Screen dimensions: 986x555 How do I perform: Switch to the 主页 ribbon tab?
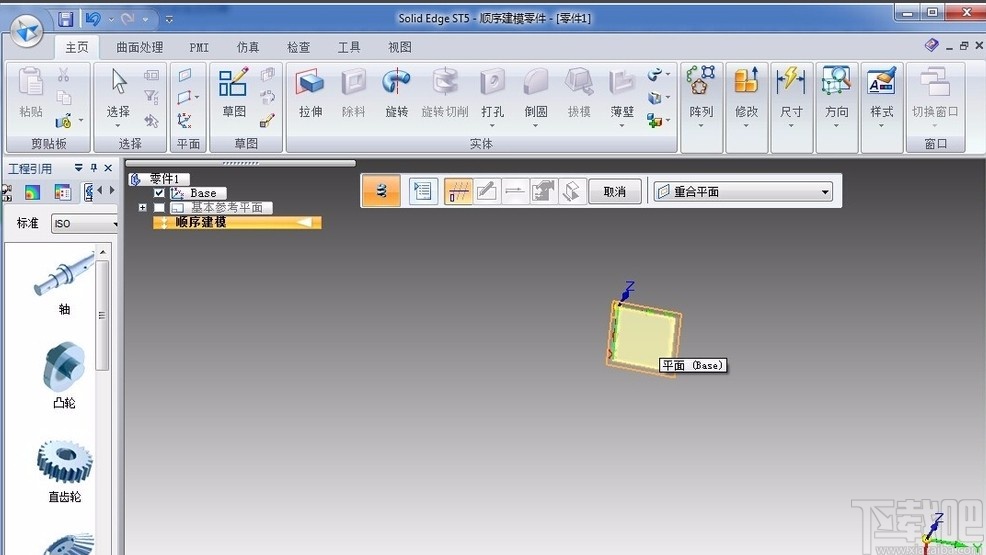click(x=77, y=47)
